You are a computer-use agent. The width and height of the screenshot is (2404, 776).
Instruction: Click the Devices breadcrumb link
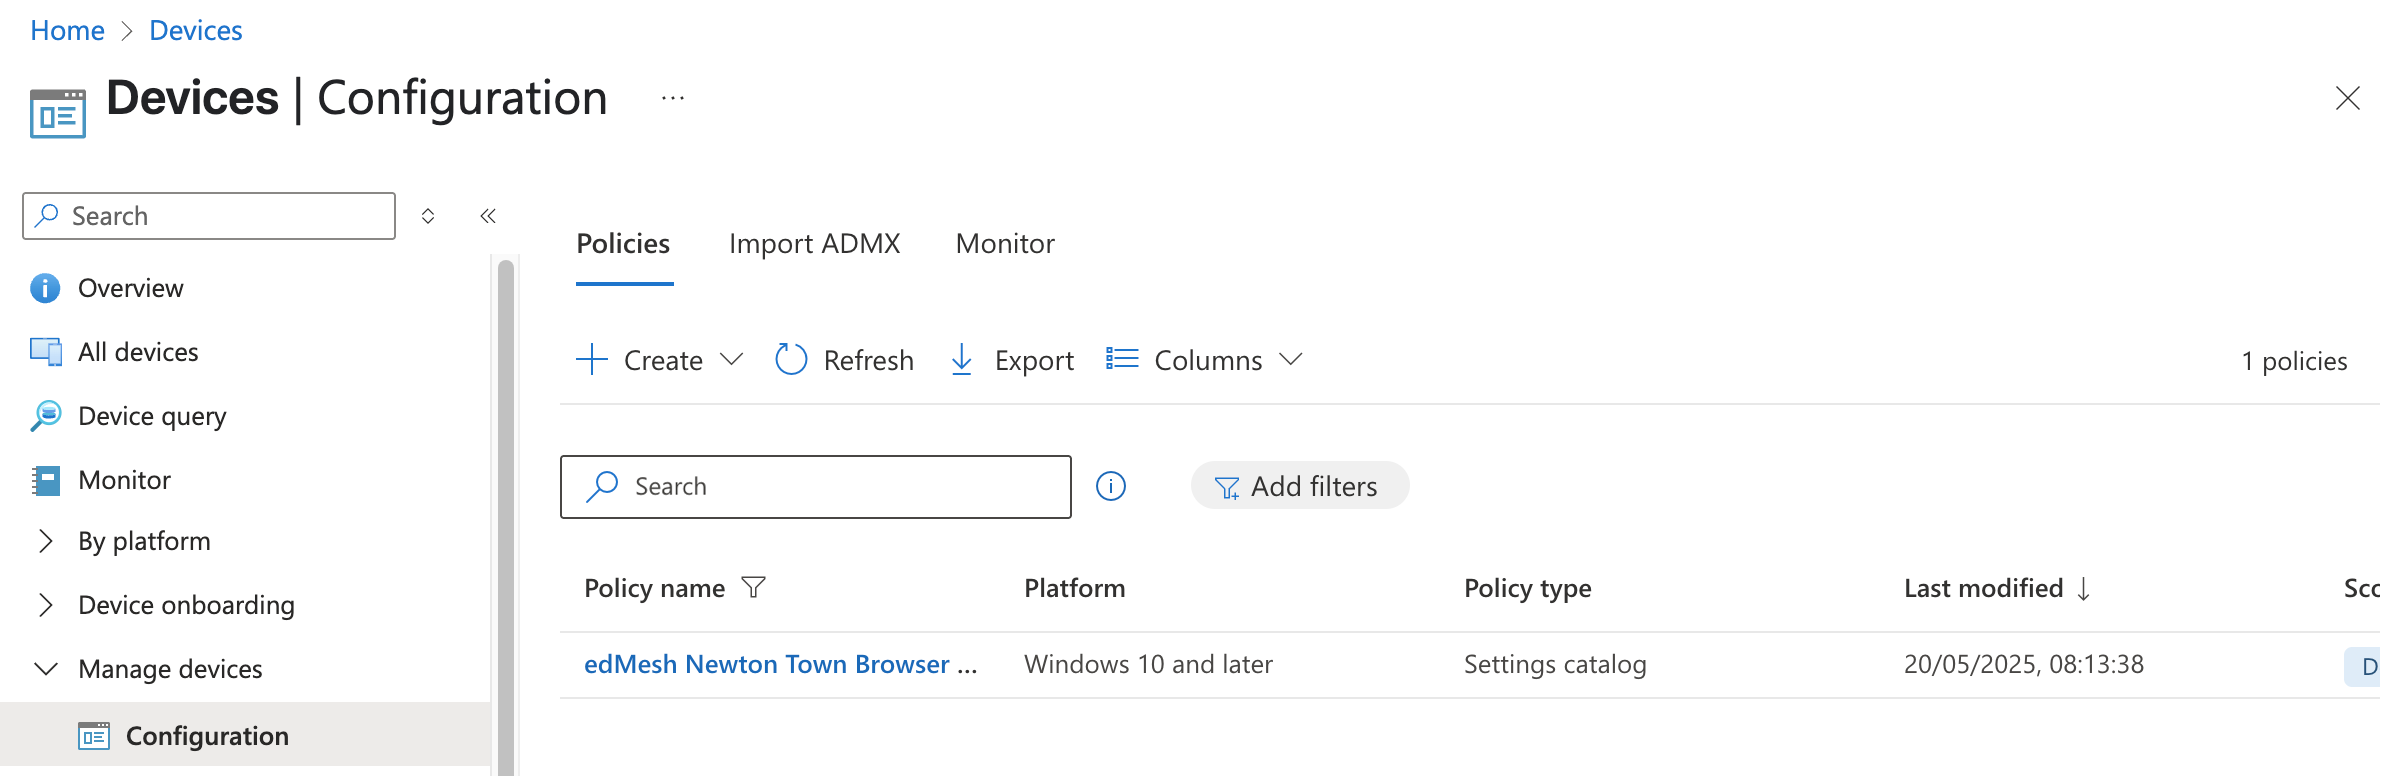pos(195,31)
